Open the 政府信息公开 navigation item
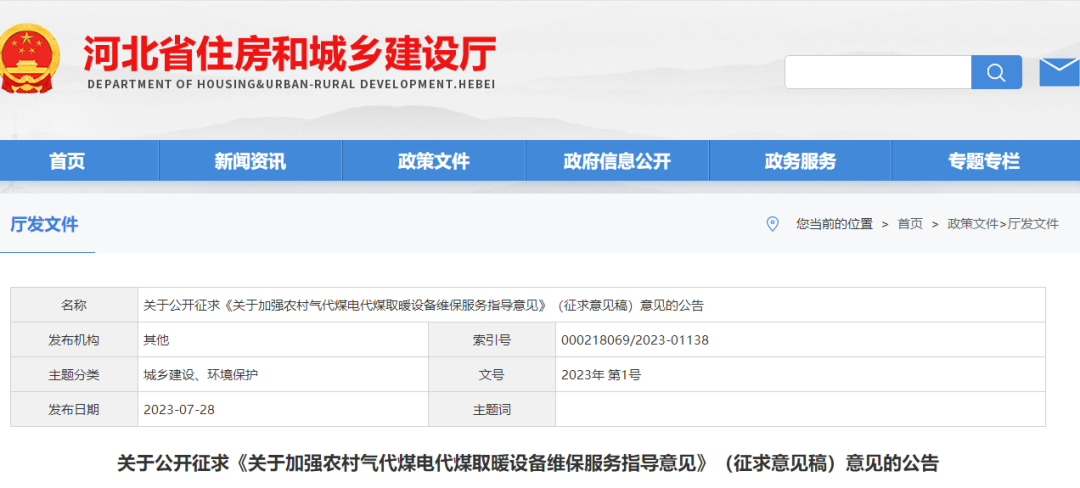This screenshot has width=1080, height=488. click(617, 161)
